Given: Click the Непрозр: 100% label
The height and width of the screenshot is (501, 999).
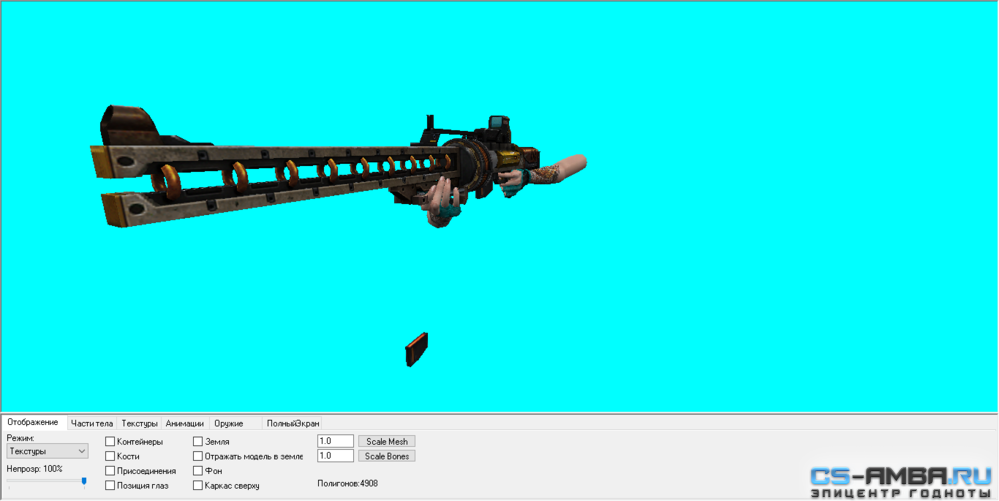Looking at the screenshot, I should coord(34,469).
